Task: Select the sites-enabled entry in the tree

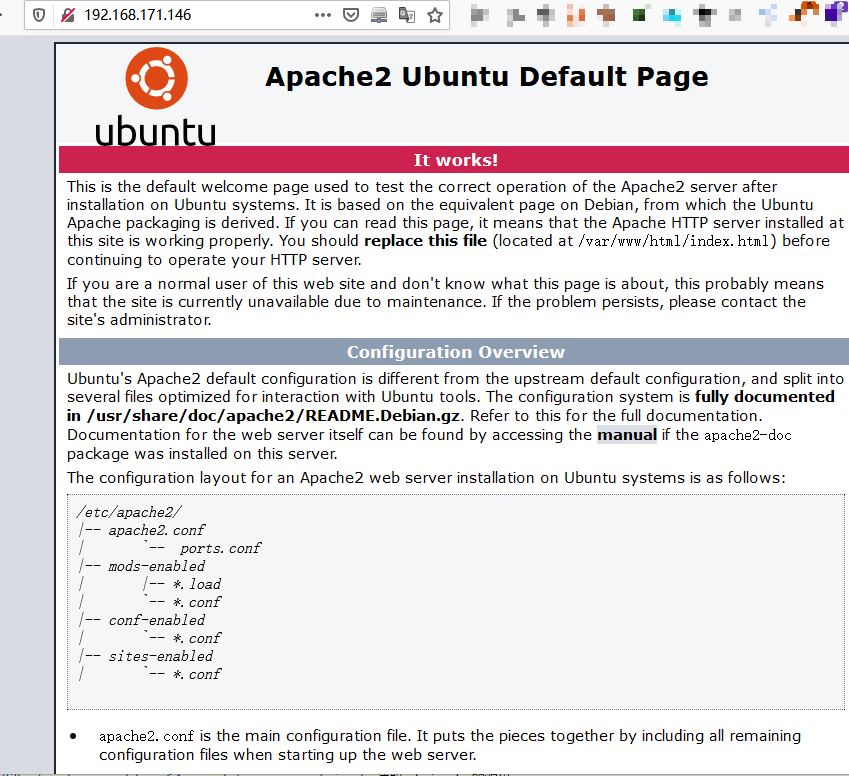Action: pyautogui.click(x=161, y=656)
